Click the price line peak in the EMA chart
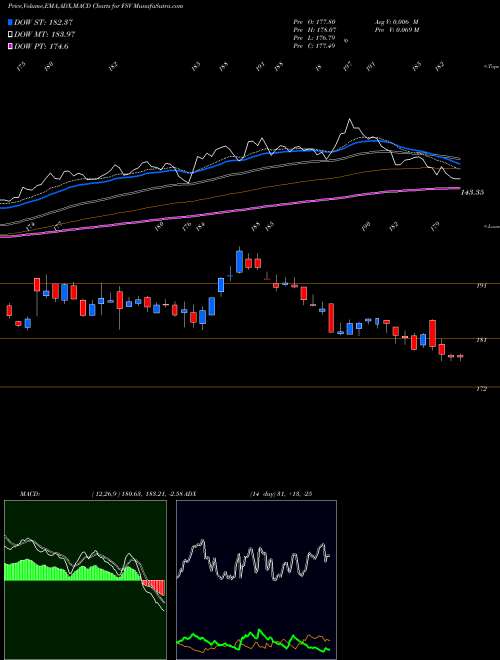Viewport: 500px width, 660px height. 349,120
